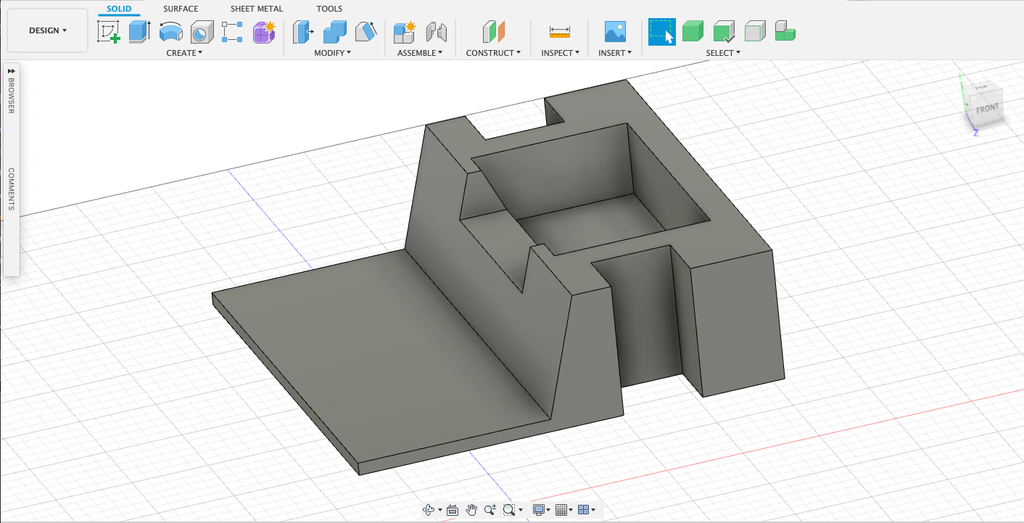Open the COMMENTS panel
1024x523 pixels.
click(x=11, y=188)
